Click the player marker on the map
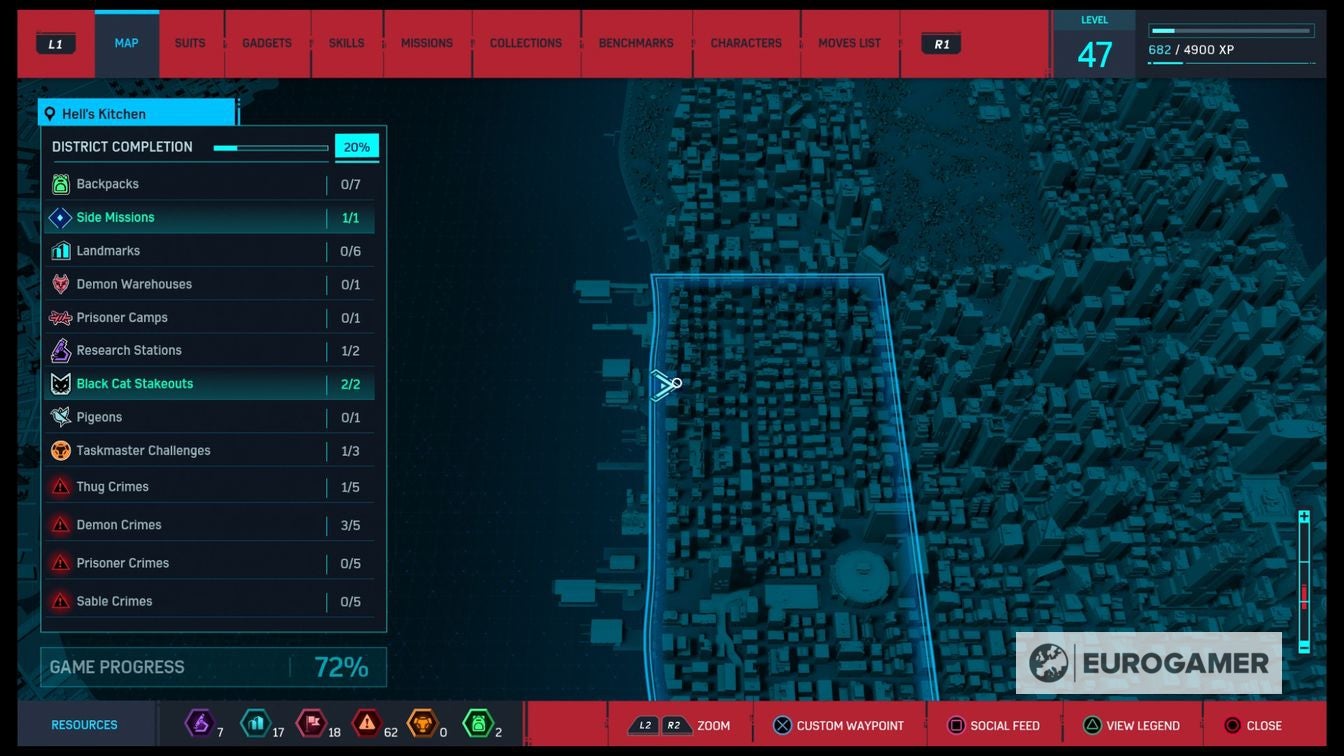 pyautogui.click(x=665, y=385)
